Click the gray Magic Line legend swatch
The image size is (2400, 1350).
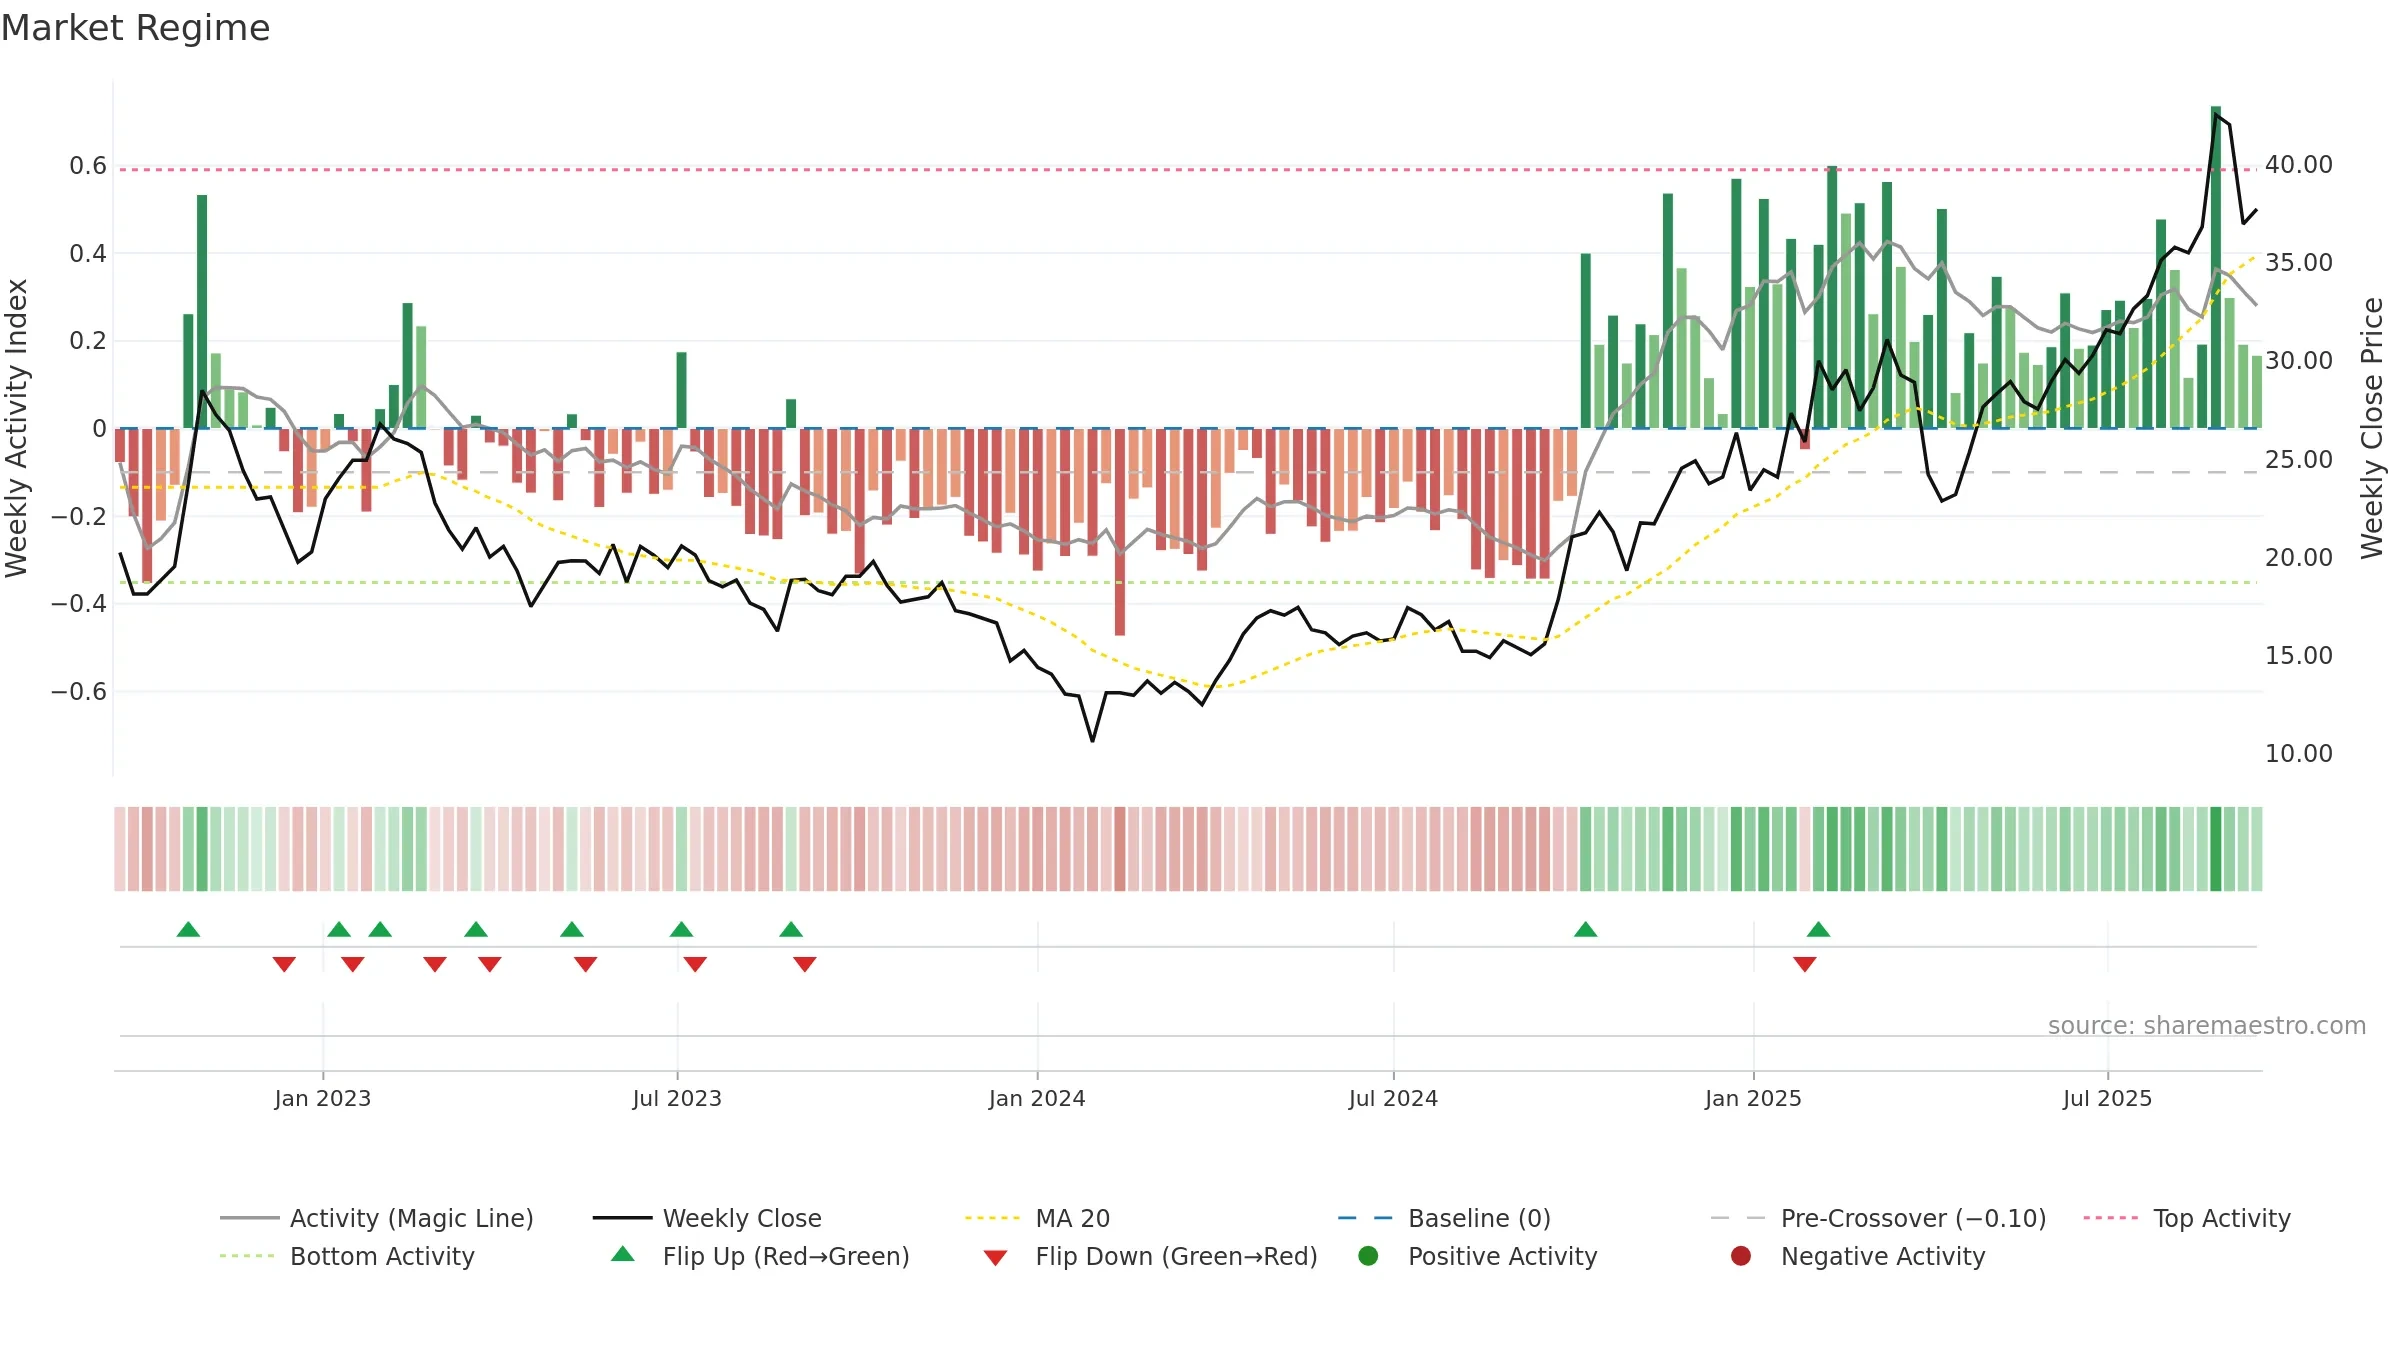pyautogui.click(x=249, y=1218)
